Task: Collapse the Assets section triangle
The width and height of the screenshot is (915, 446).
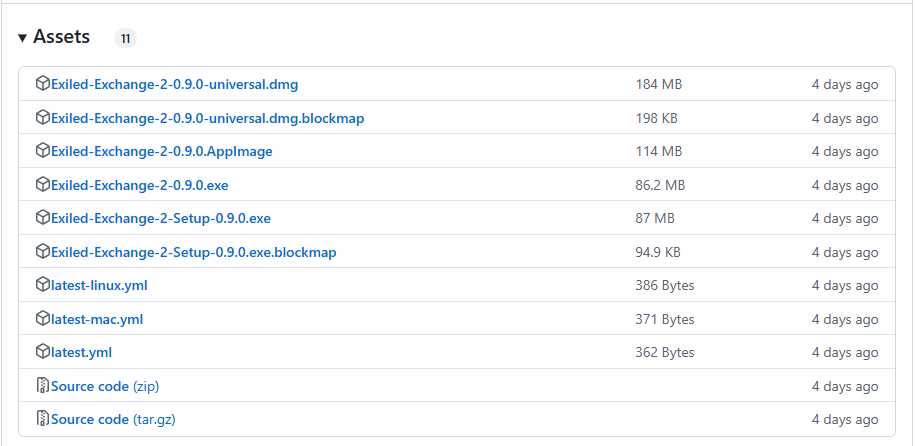Action: click(22, 38)
